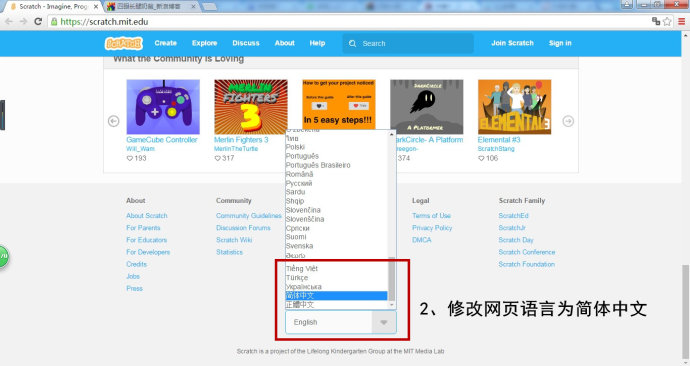Click Join Scratch

[x=512, y=43]
